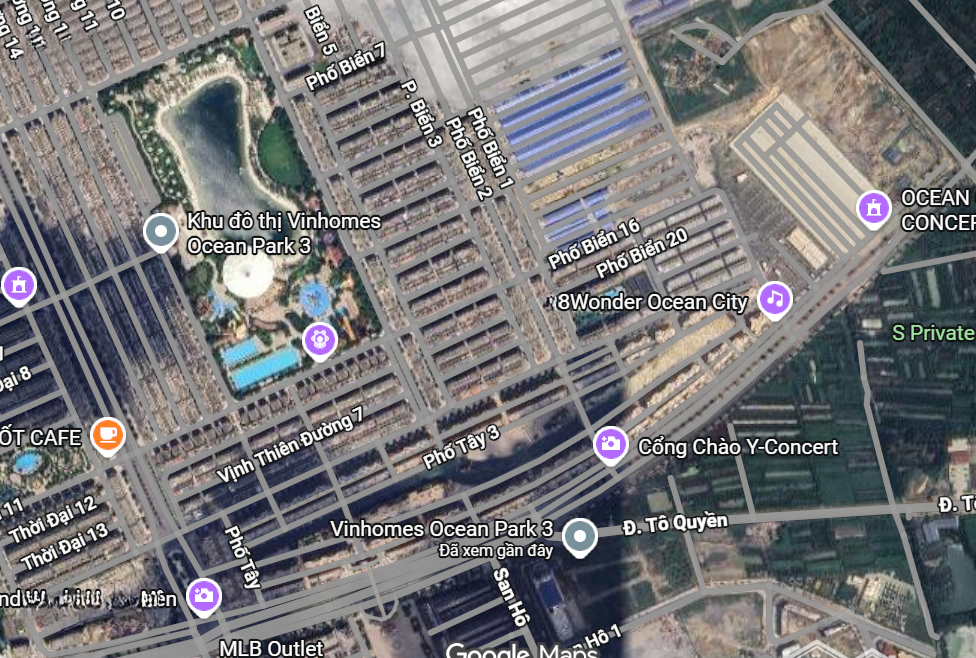Viewport: 976px width, 658px height.
Task: Click the purple water park attraction pin
Action: click(320, 342)
